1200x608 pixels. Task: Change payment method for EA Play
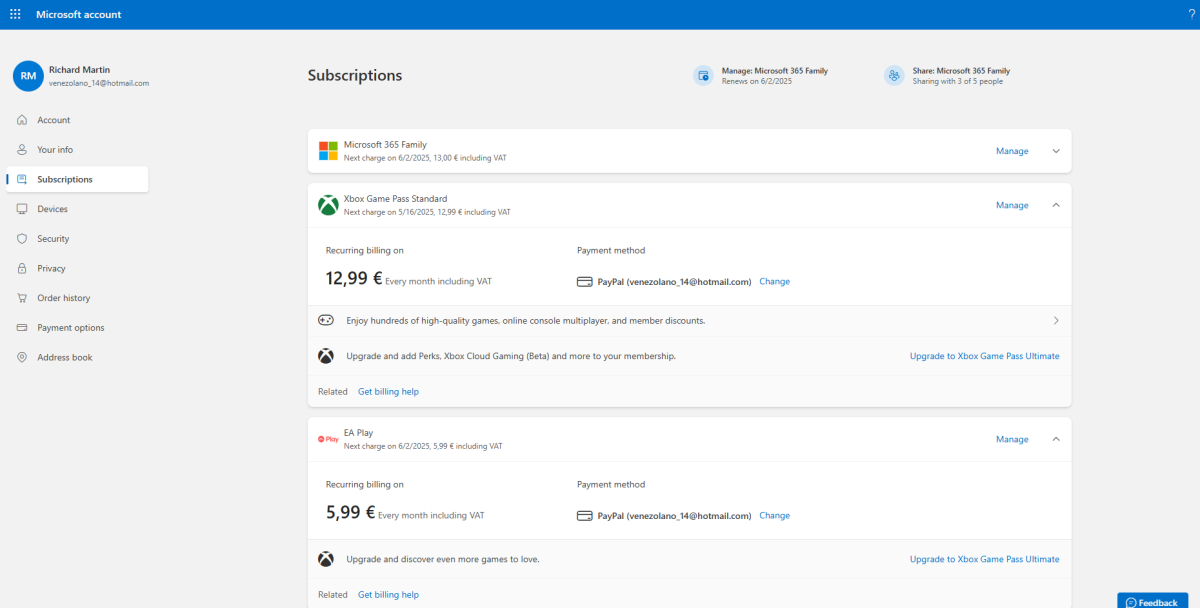coord(774,516)
